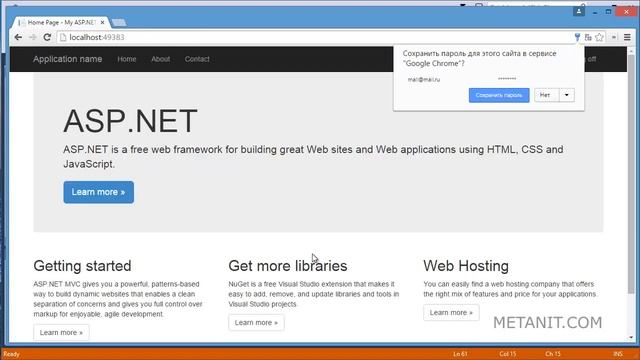The height and width of the screenshot is (360, 640).
Task: Go back using the browser back arrow
Action: click(x=18, y=37)
